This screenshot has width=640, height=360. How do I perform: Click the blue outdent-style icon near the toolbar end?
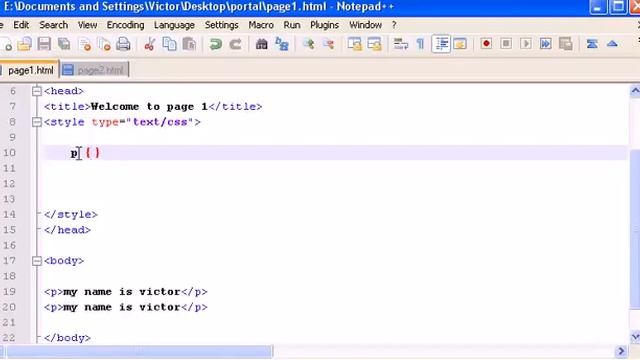click(592, 44)
